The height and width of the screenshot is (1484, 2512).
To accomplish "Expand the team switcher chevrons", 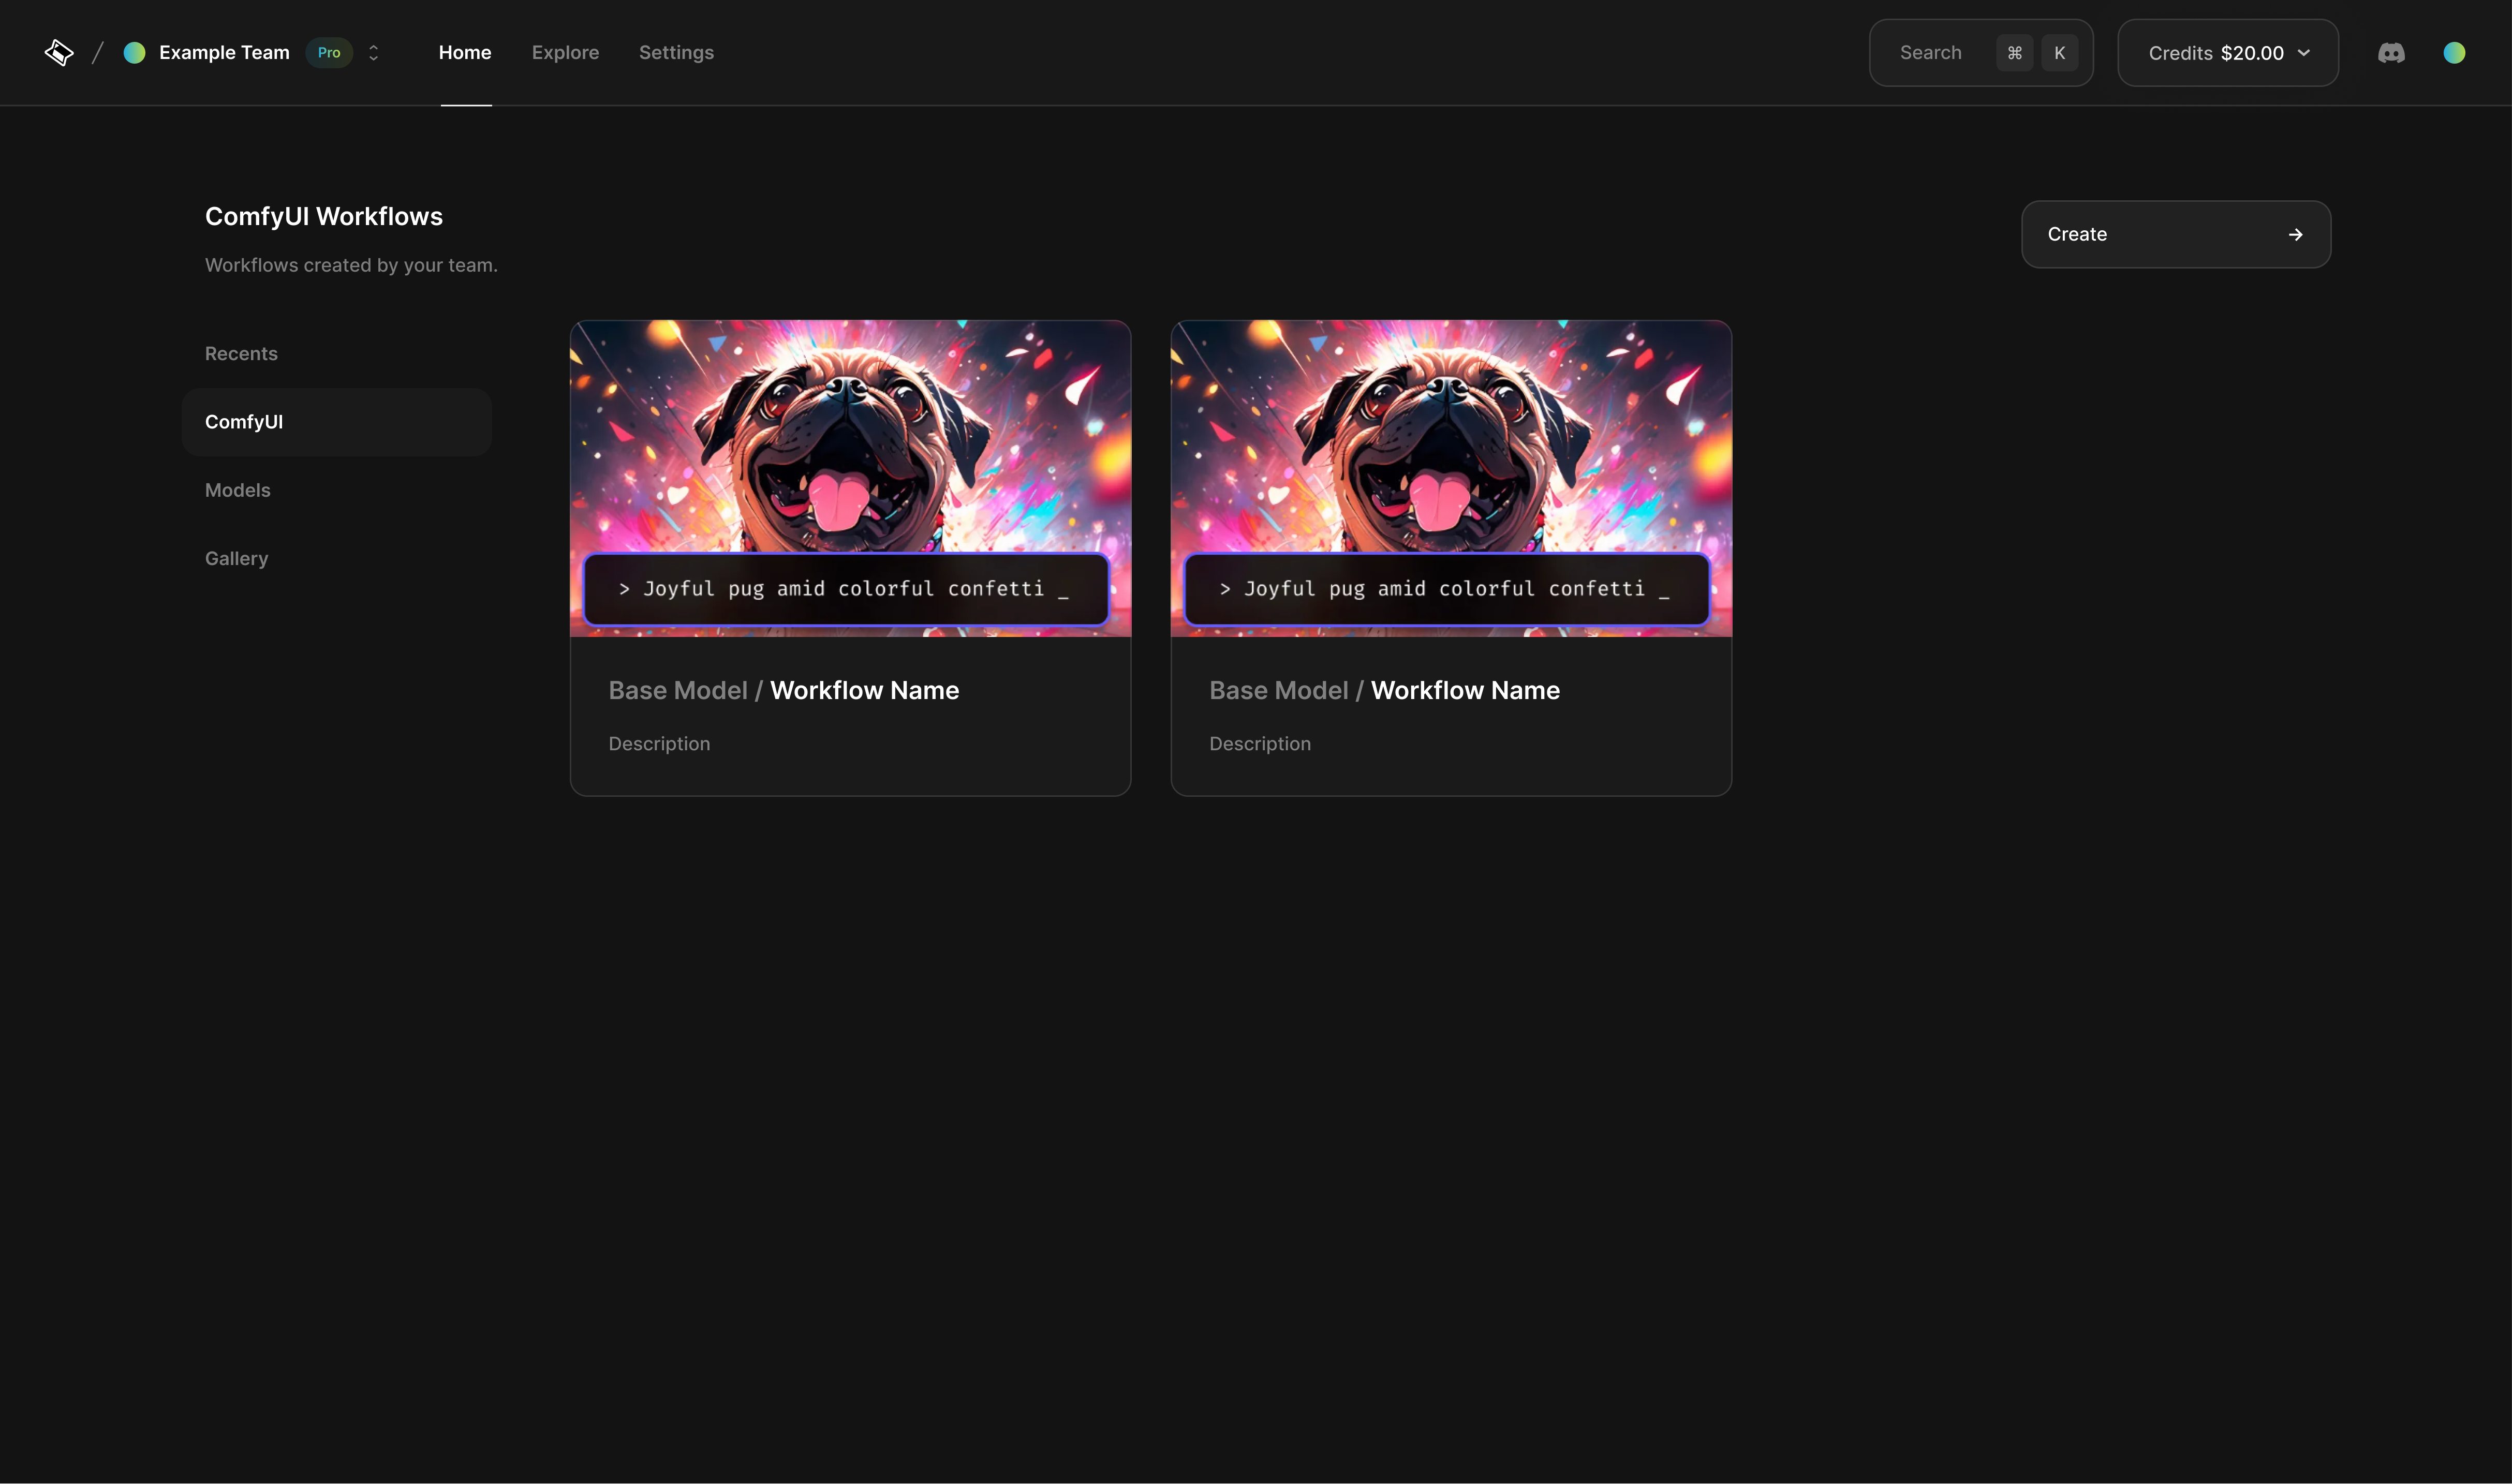I will [x=374, y=53].
